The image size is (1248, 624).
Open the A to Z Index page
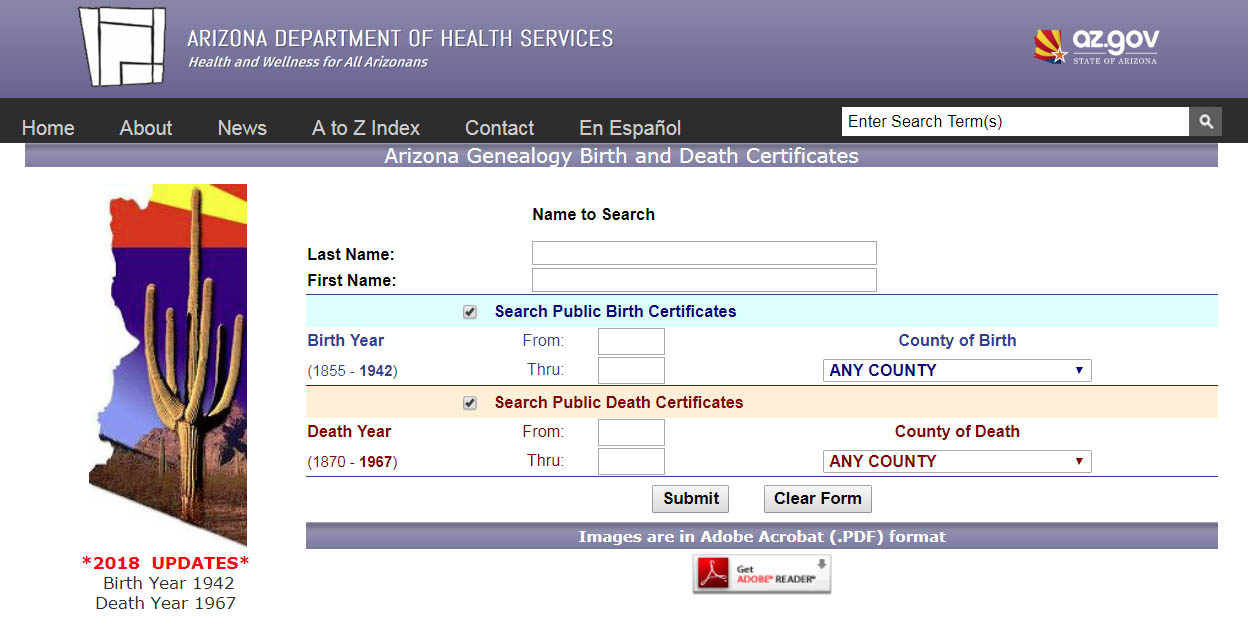[366, 128]
